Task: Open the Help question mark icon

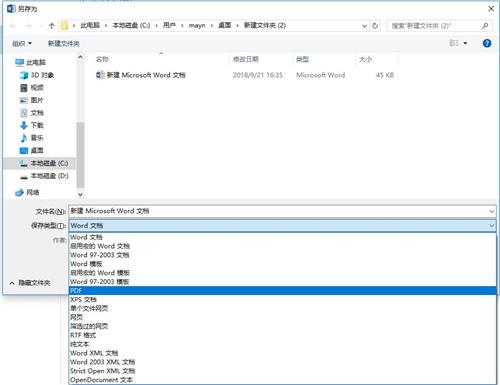Action: (487, 43)
